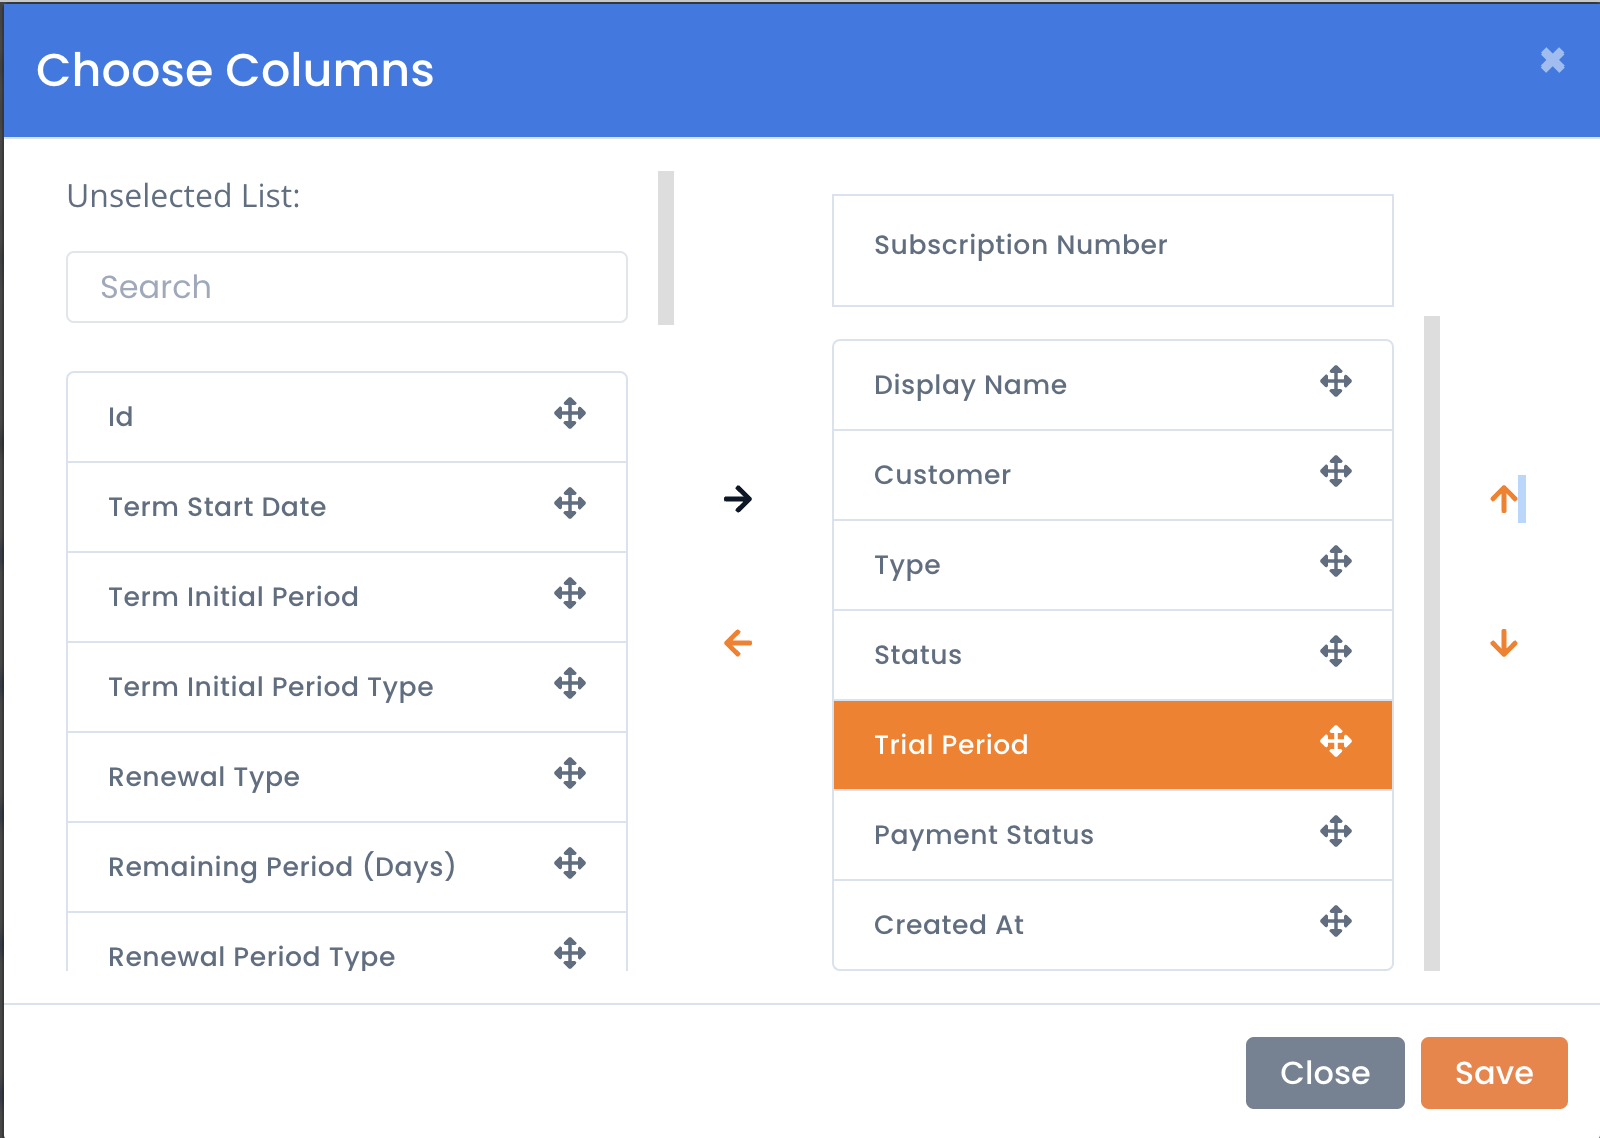1600x1138 pixels.
Task: Select the Term Initial Period row
Action: pyautogui.click(x=347, y=597)
